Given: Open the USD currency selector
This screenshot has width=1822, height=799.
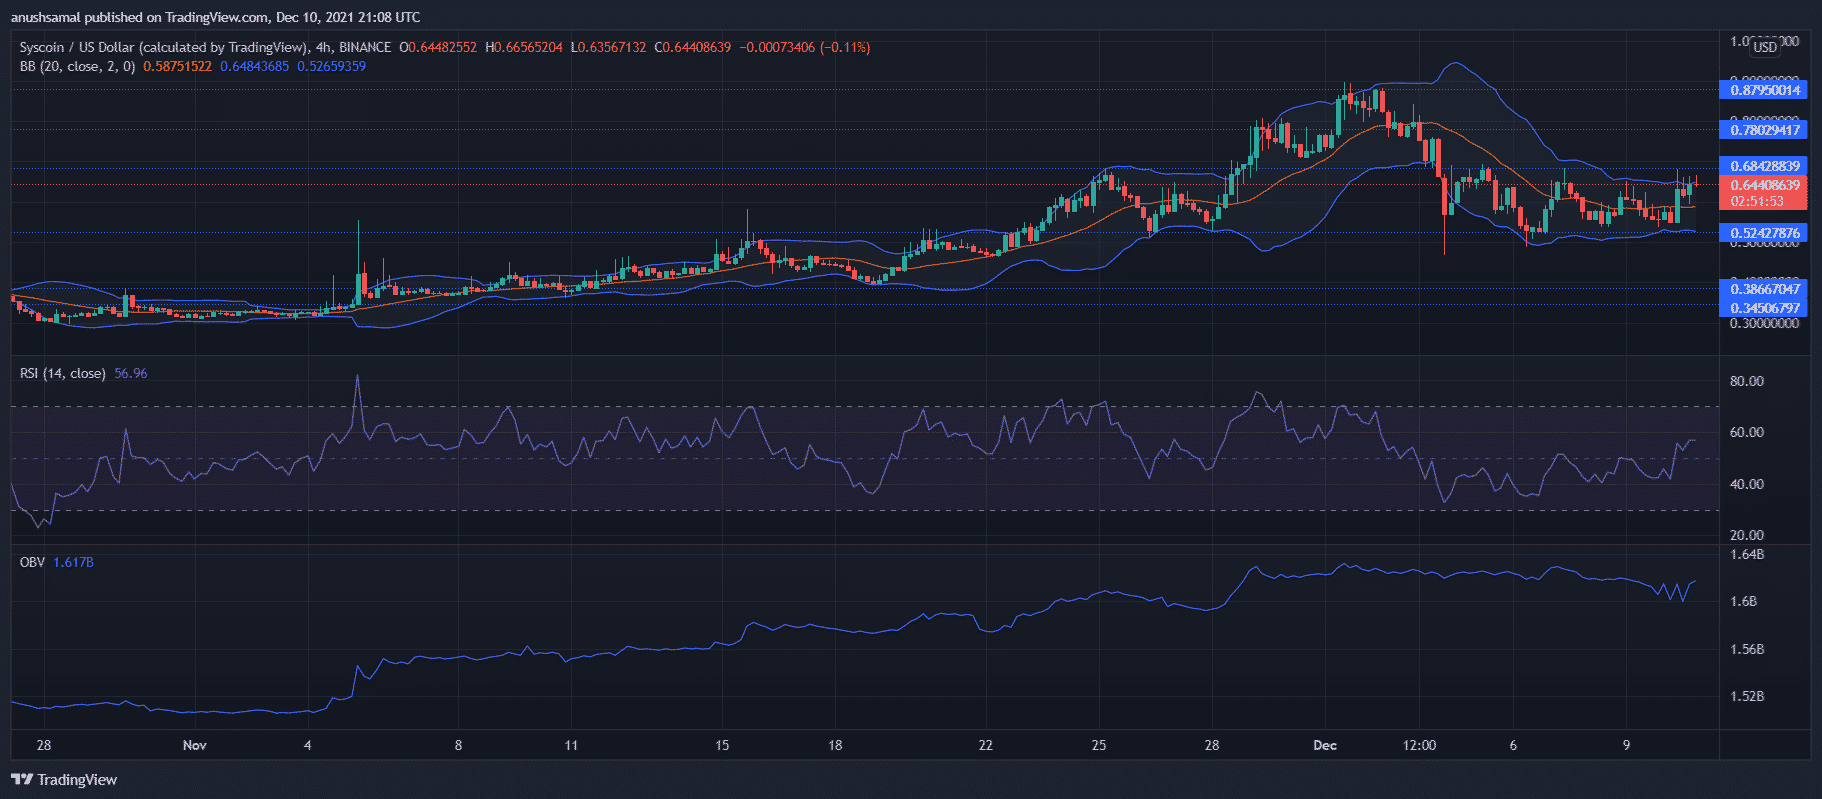Looking at the screenshot, I should [1765, 47].
